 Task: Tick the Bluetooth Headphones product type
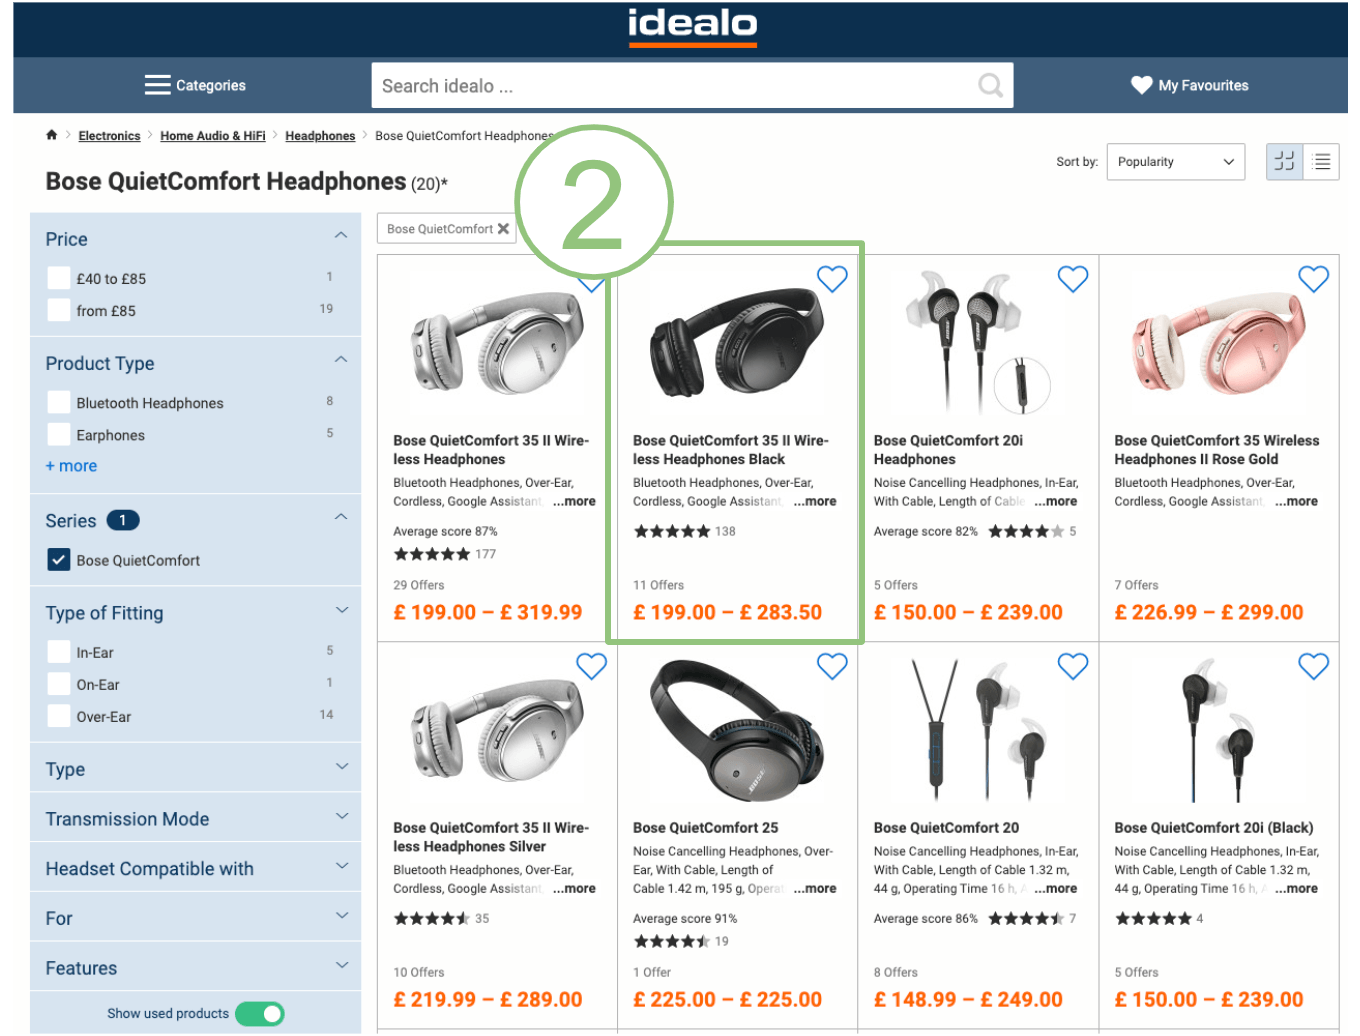(x=59, y=403)
